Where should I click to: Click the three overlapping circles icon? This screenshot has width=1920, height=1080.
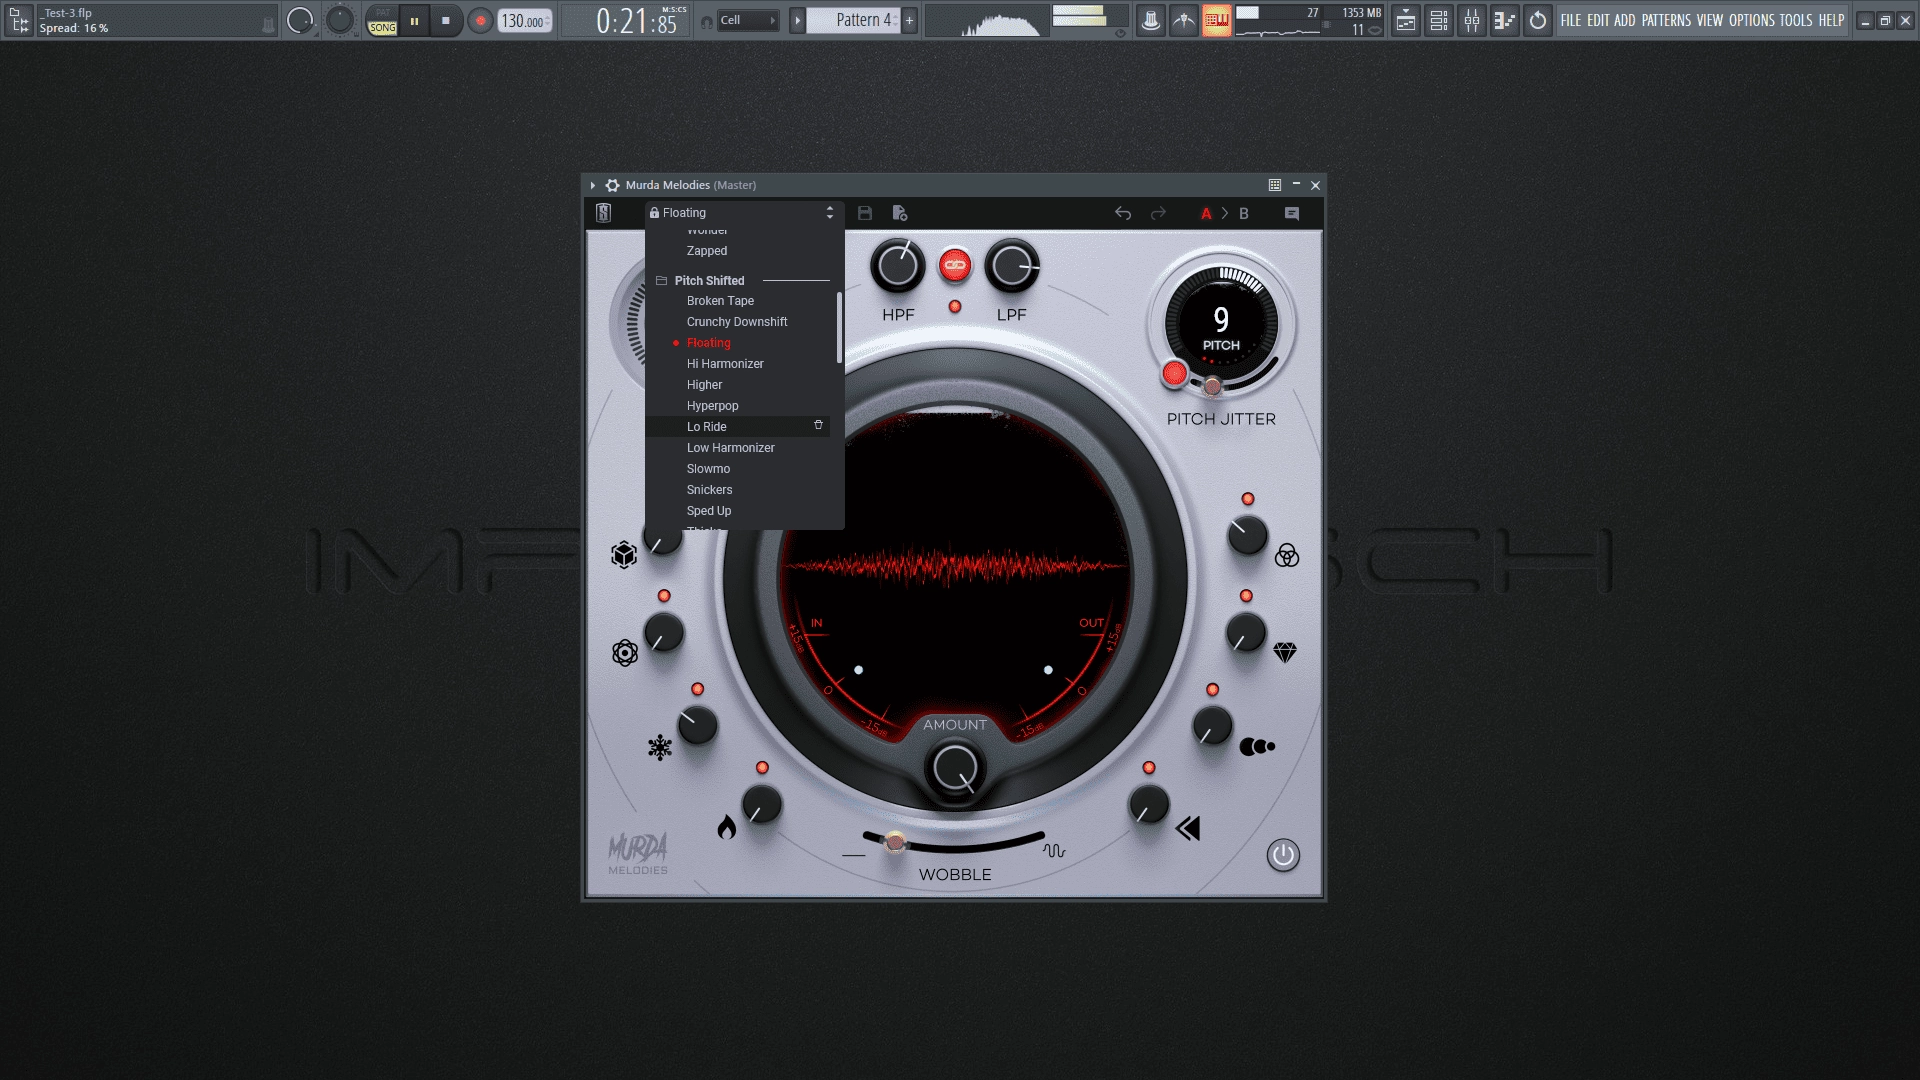(x=1287, y=555)
